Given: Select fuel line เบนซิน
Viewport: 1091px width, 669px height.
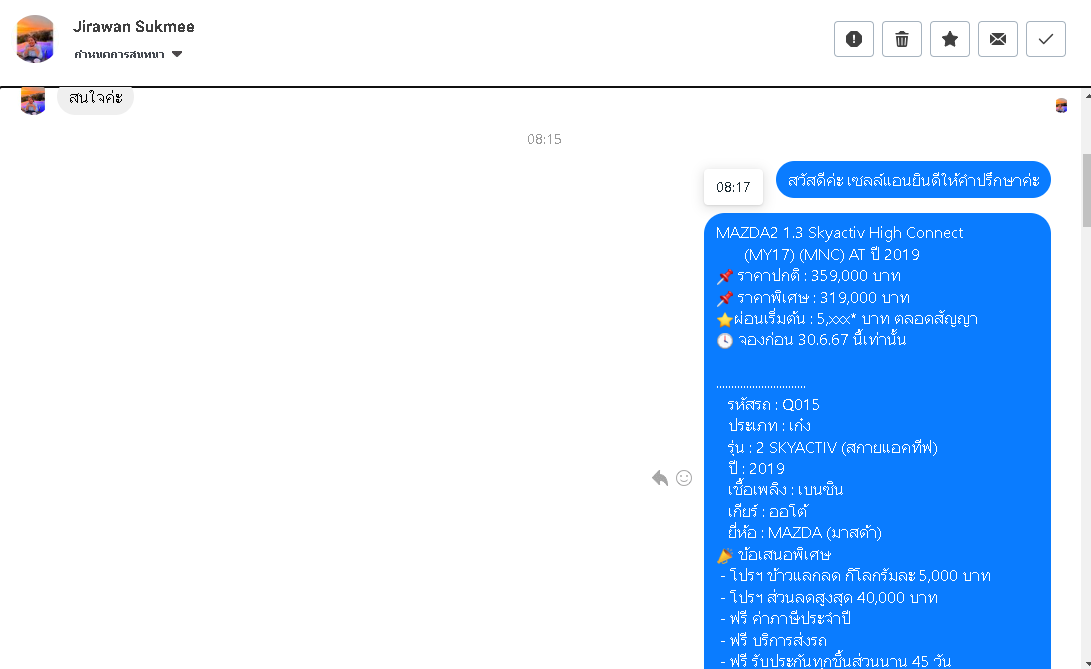Looking at the screenshot, I should (x=785, y=489).
